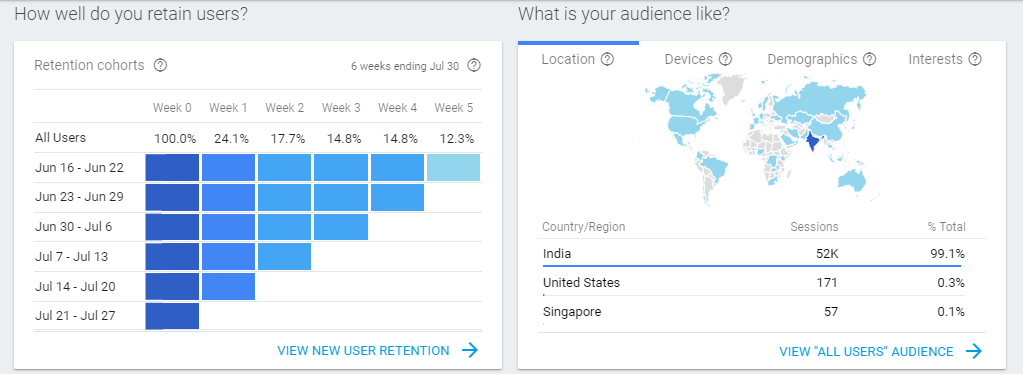This screenshot has width=1023, height=374.
Task: Click Week 0 cell for Jun 16 - Jun 22
Action: click(x=172, y=168)
